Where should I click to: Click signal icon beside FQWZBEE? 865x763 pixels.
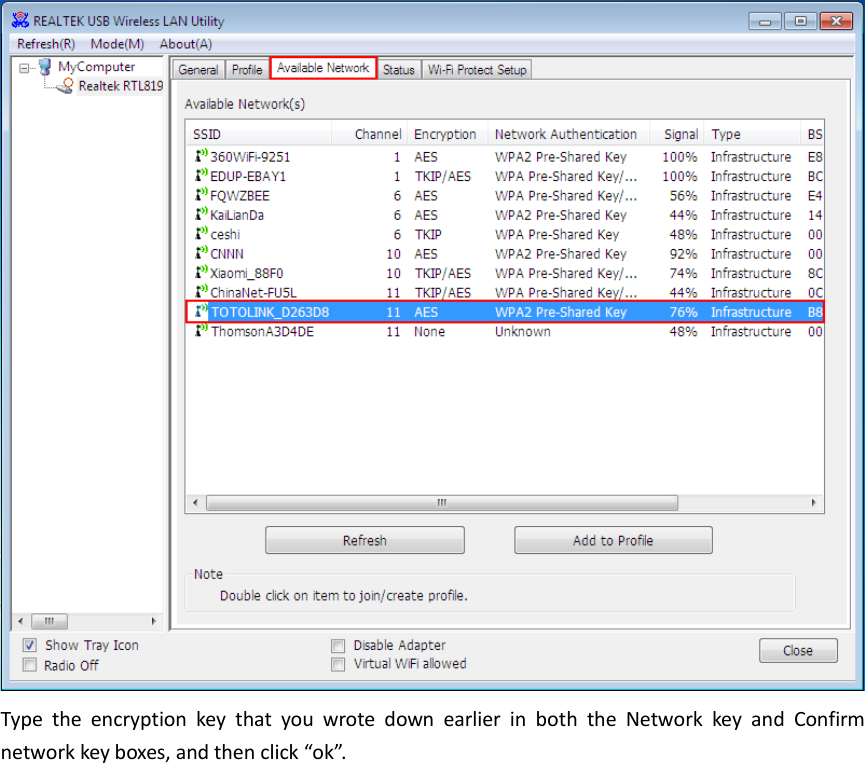tap(201, 195)
